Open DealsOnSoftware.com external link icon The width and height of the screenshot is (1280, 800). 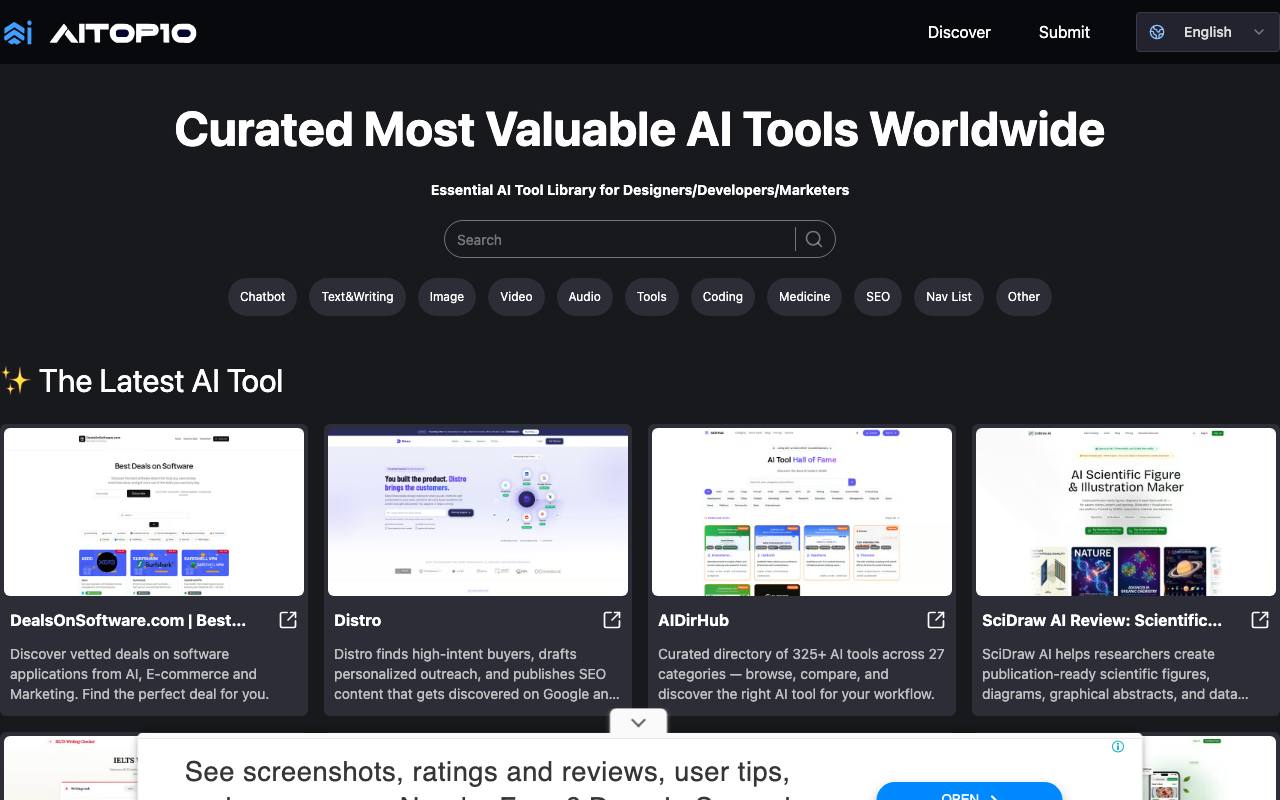288,620
